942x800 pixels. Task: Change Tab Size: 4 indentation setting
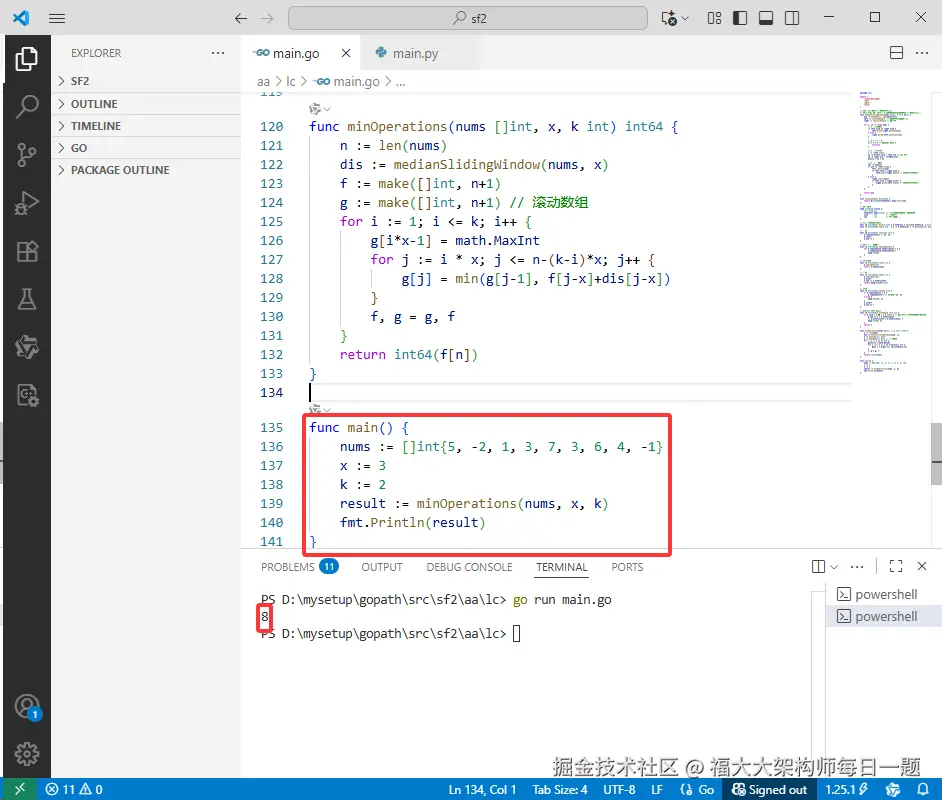click(x=559, y=789)
